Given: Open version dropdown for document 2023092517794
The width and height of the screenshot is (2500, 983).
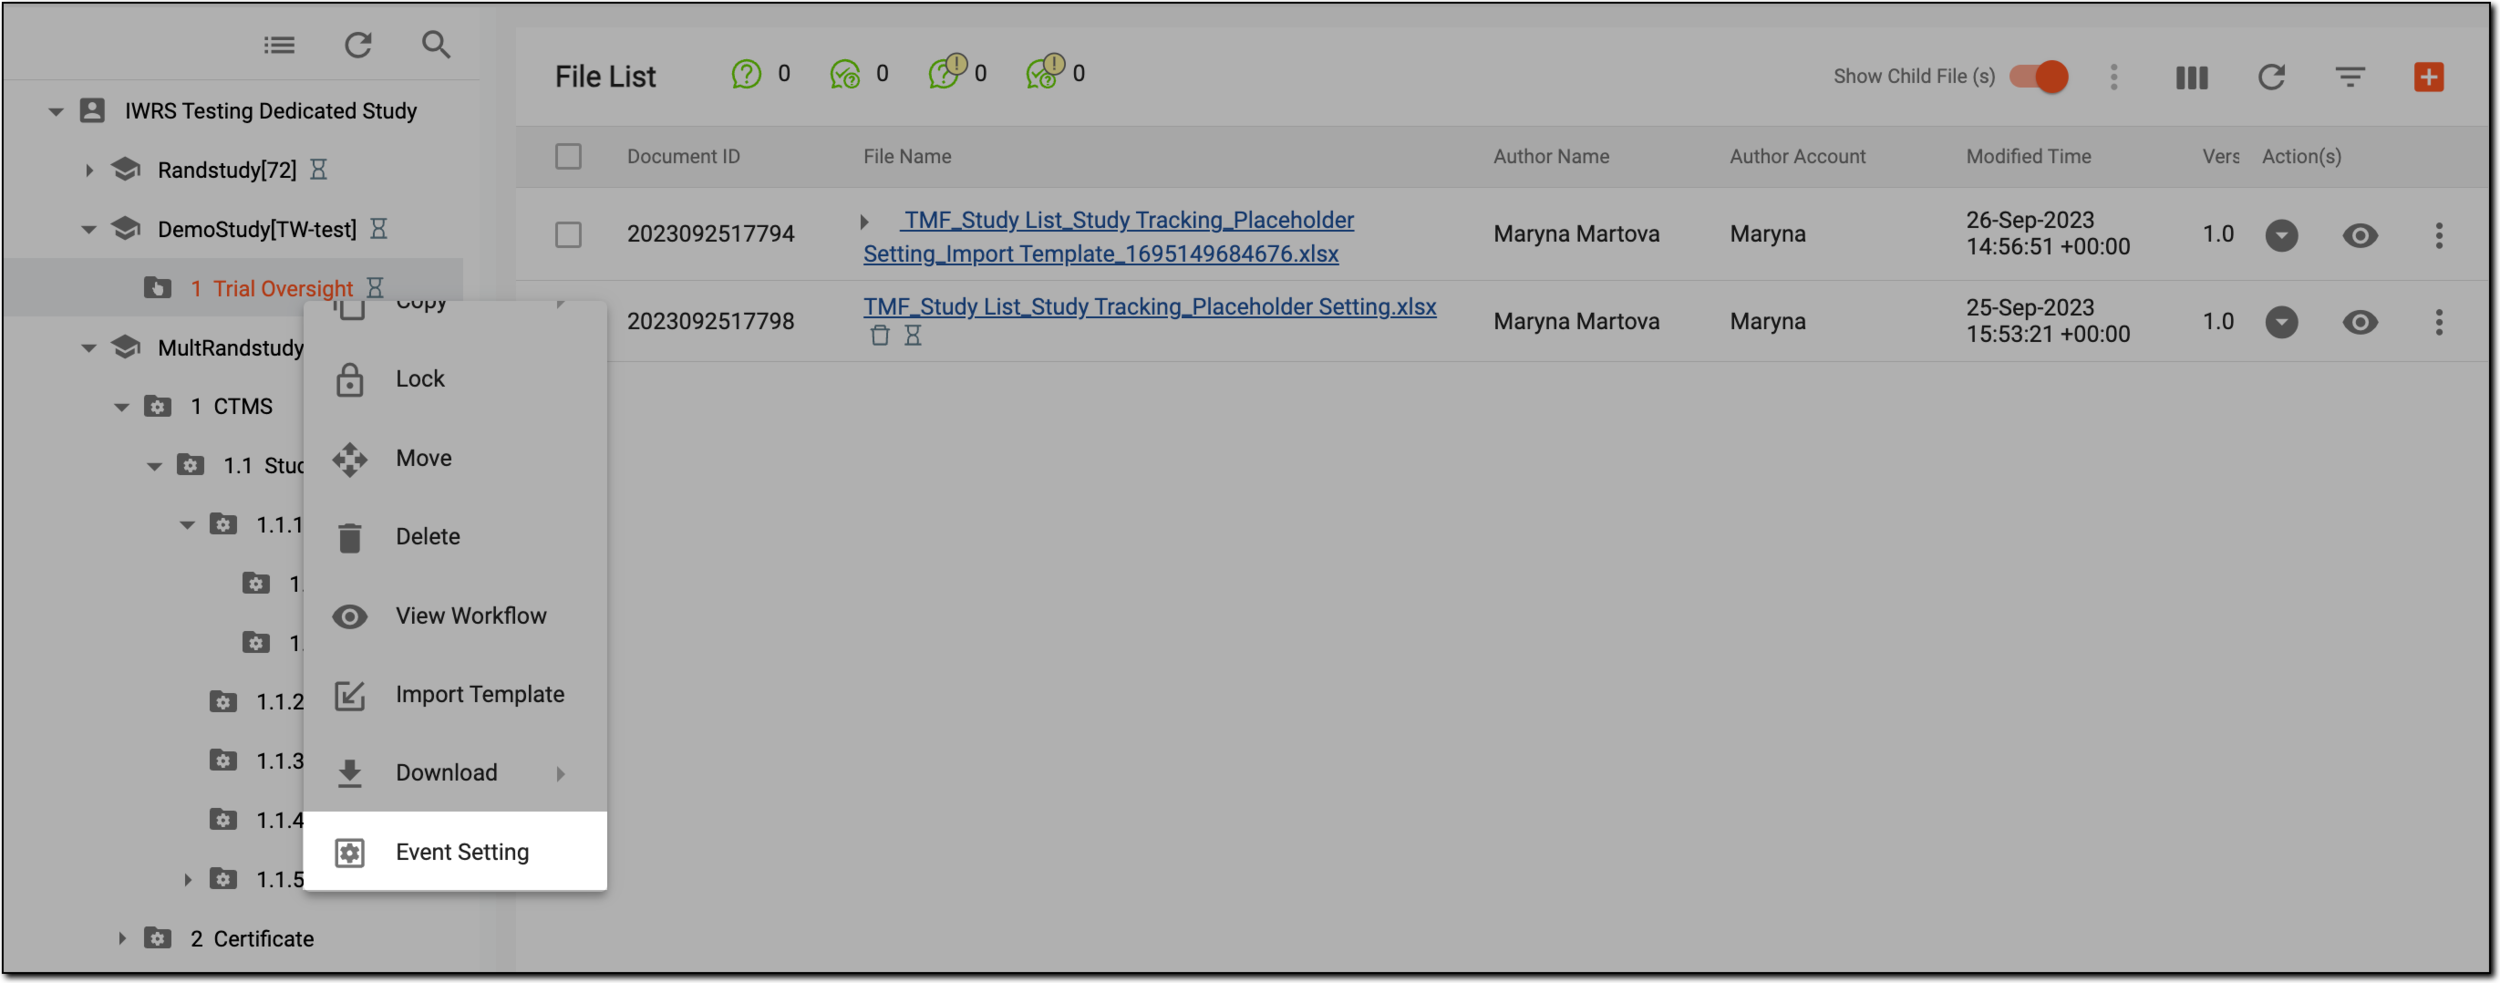Looking at the screenshot, I should pos(2281,235).
